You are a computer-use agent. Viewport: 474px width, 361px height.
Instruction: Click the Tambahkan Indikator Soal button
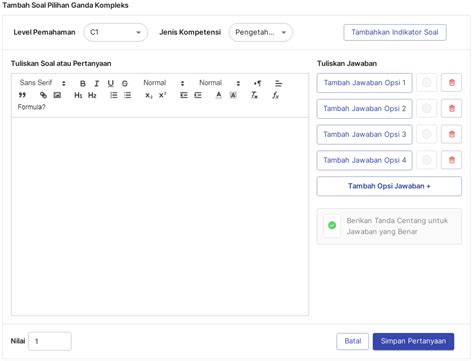(395, 32)
